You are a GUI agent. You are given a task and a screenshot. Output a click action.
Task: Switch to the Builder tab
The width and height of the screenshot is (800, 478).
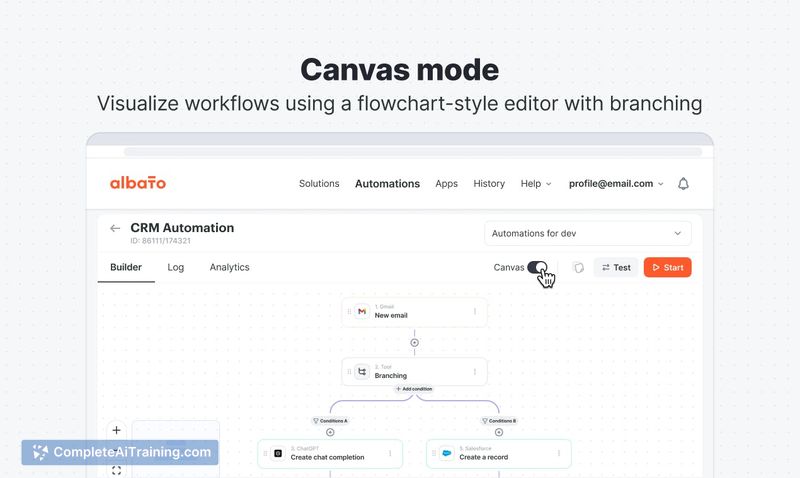[x=126, y=267]
